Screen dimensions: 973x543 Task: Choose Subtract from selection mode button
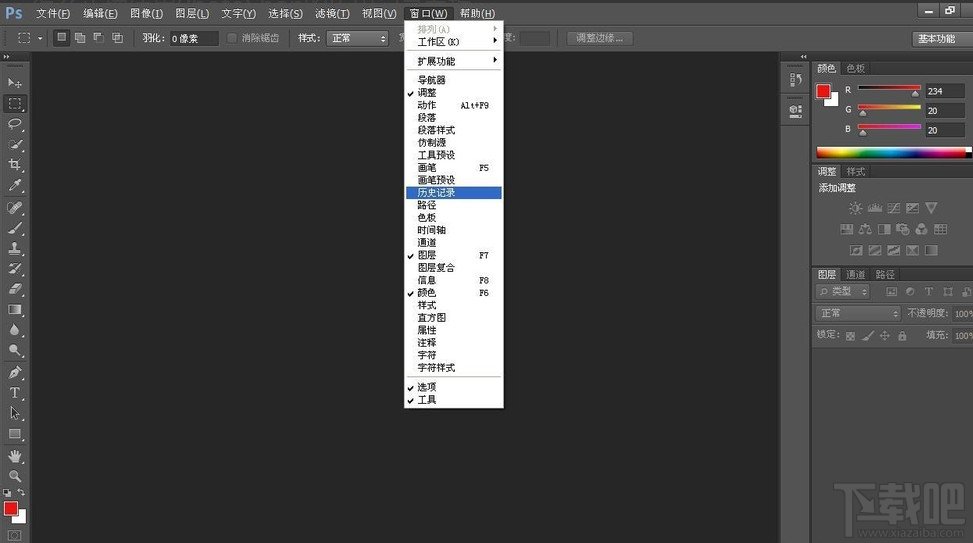click(x=99, y=38)
